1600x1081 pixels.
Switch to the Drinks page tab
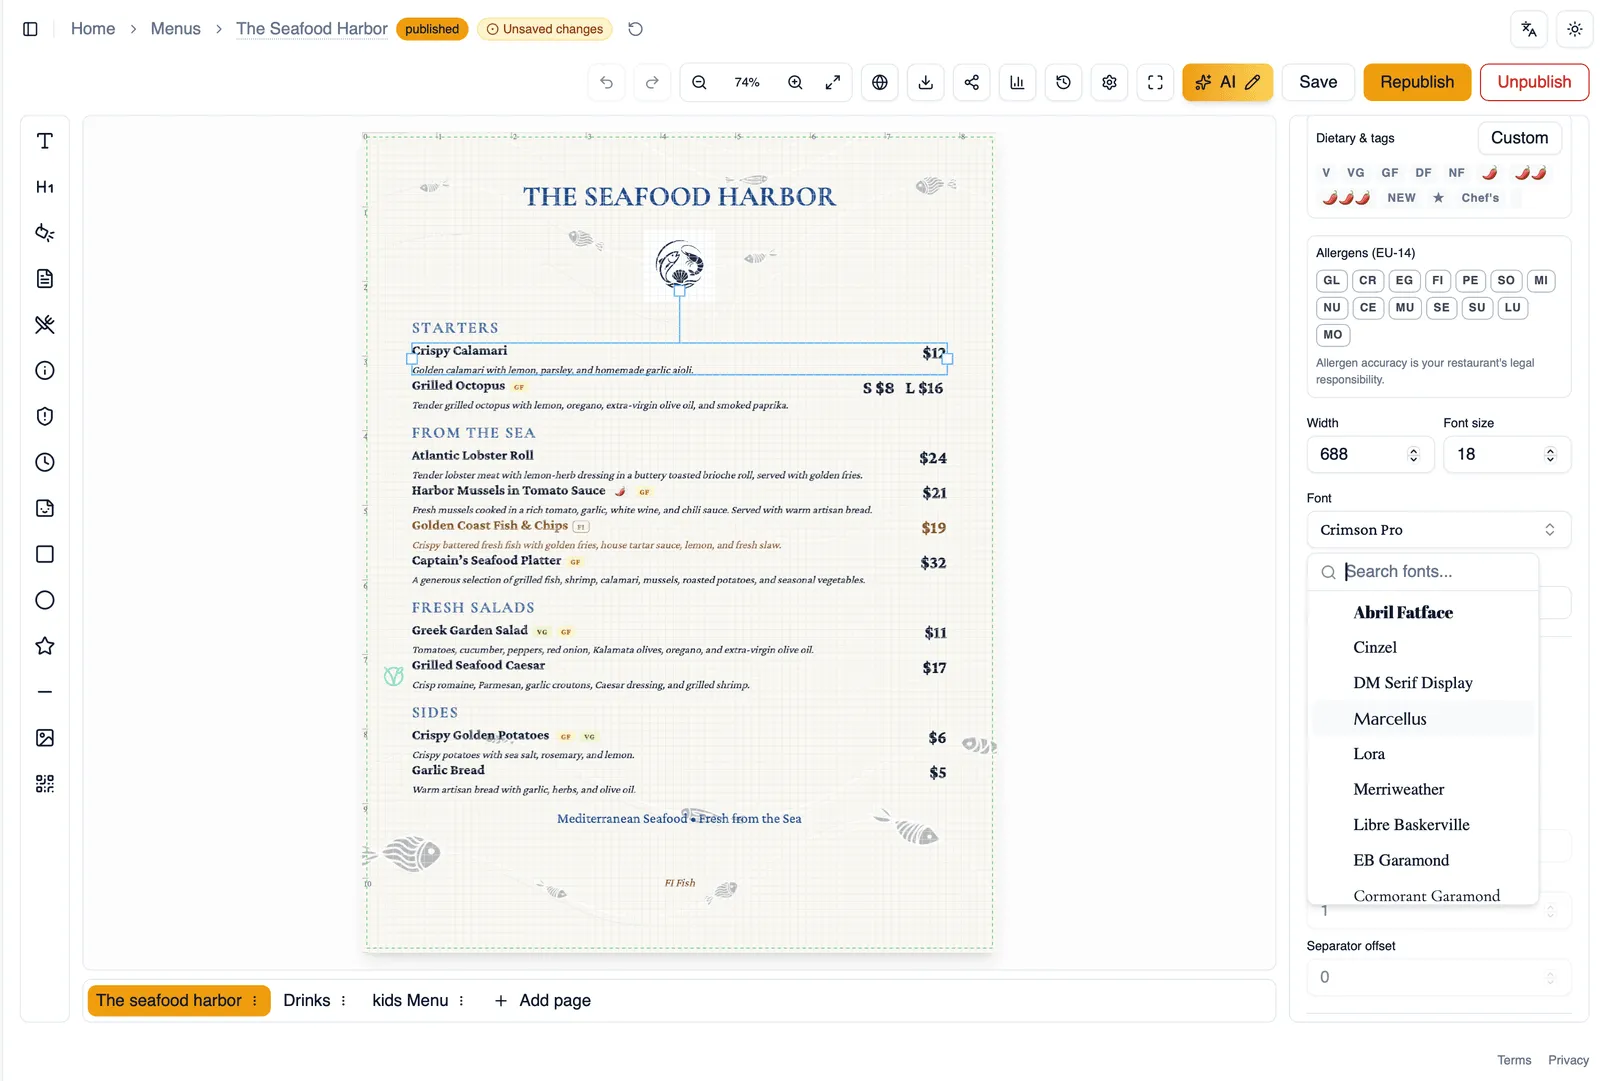coord(307,1001)
